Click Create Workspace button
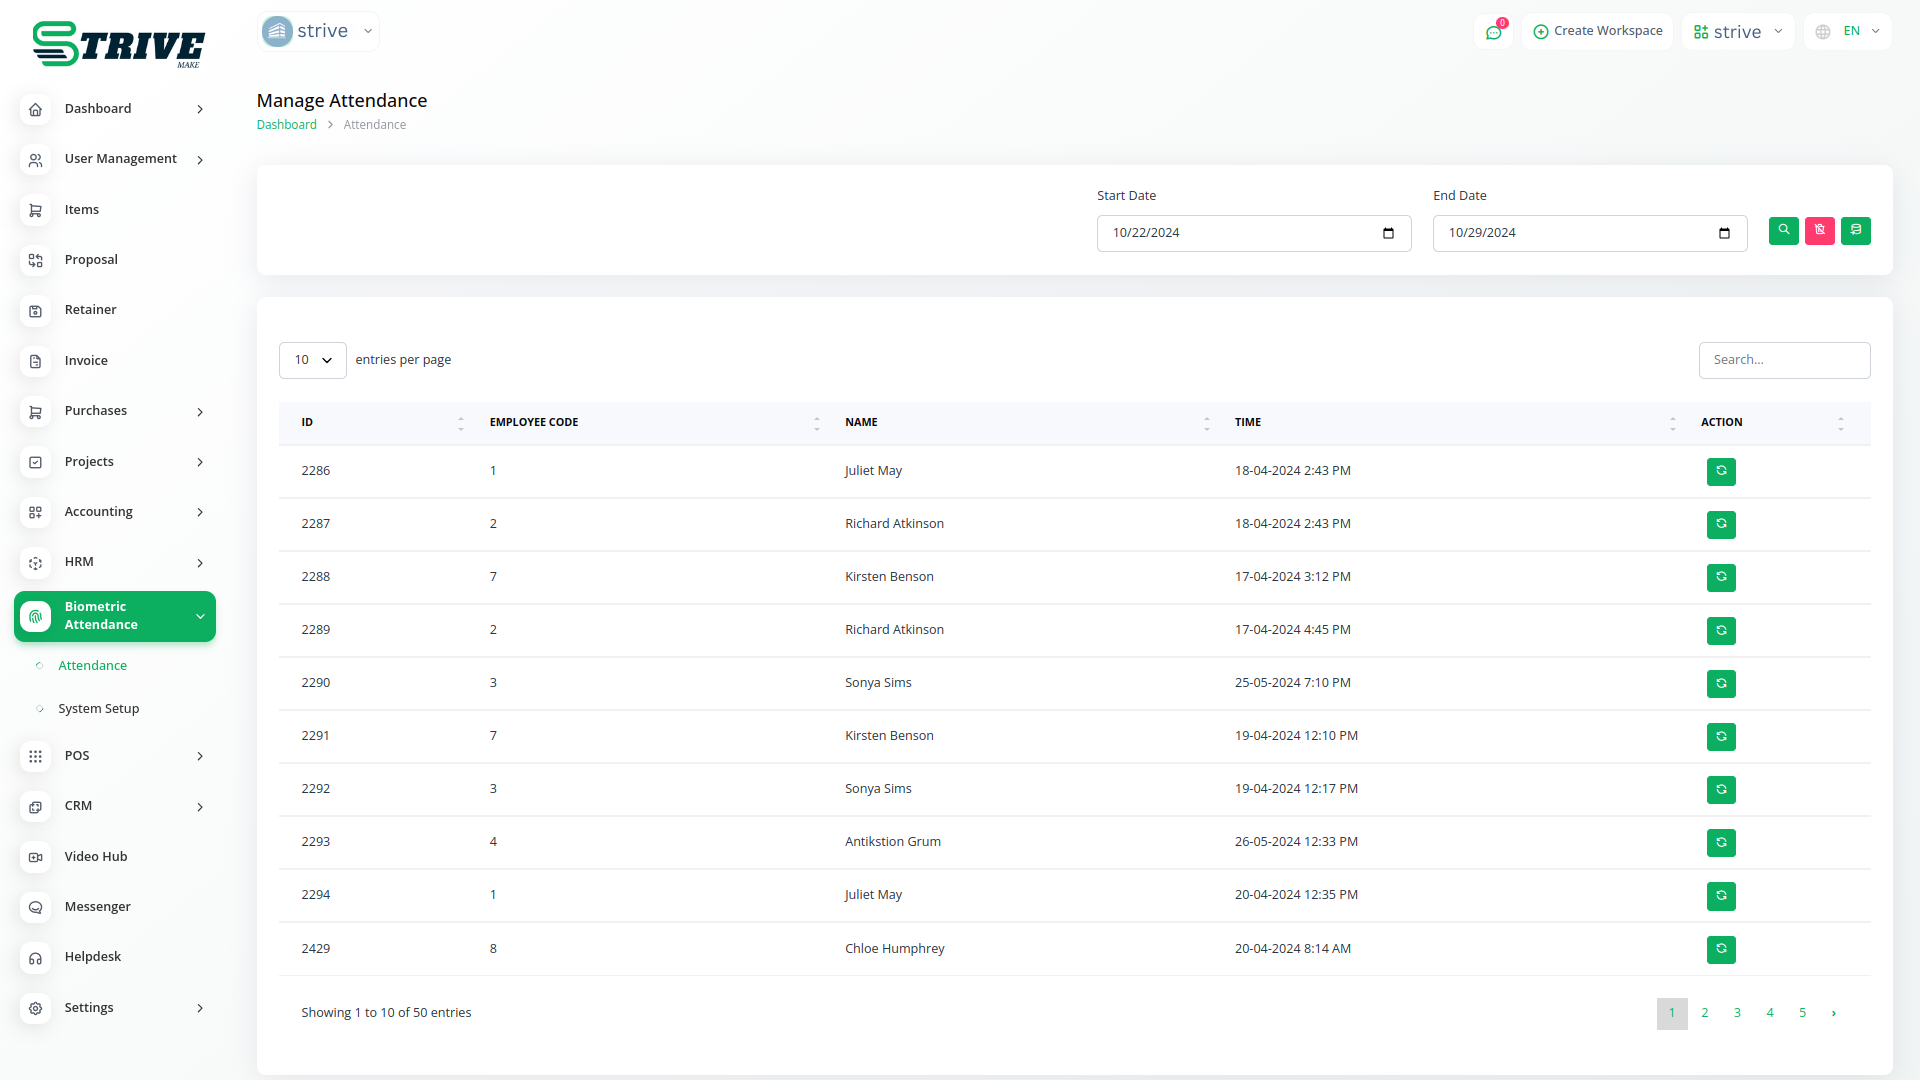1920x1080 pixels. pyautogui.click(x=1597, y=32)
